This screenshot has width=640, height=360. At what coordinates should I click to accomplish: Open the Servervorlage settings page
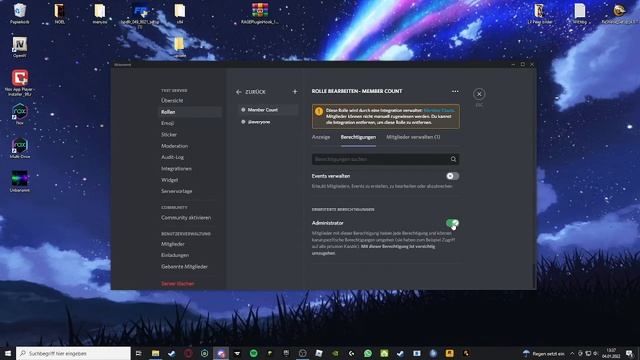(x=190, y=191)
